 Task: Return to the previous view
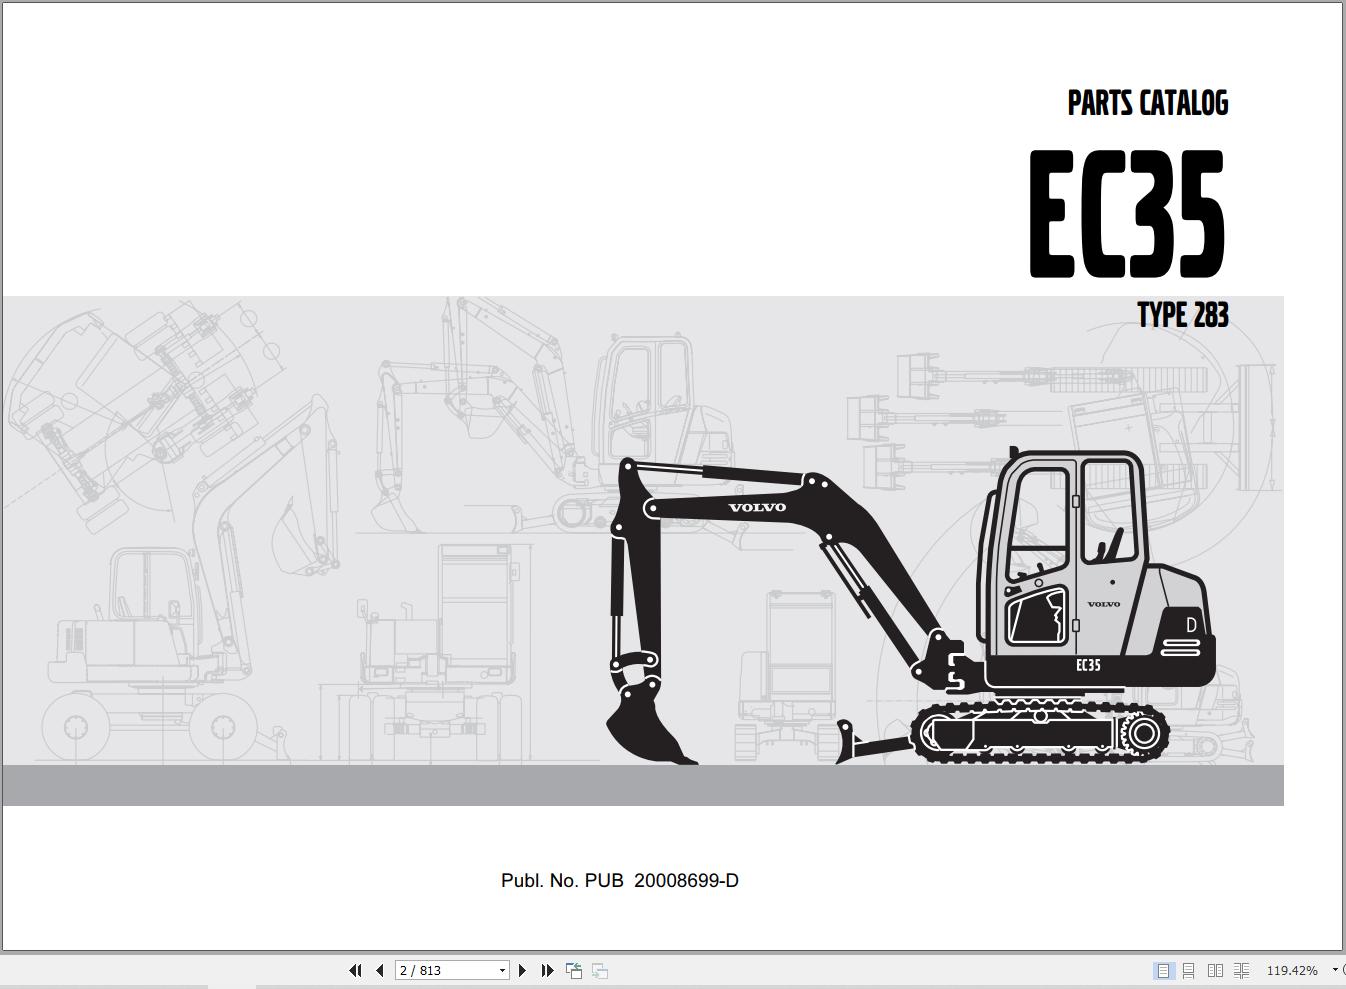[574, 970]
